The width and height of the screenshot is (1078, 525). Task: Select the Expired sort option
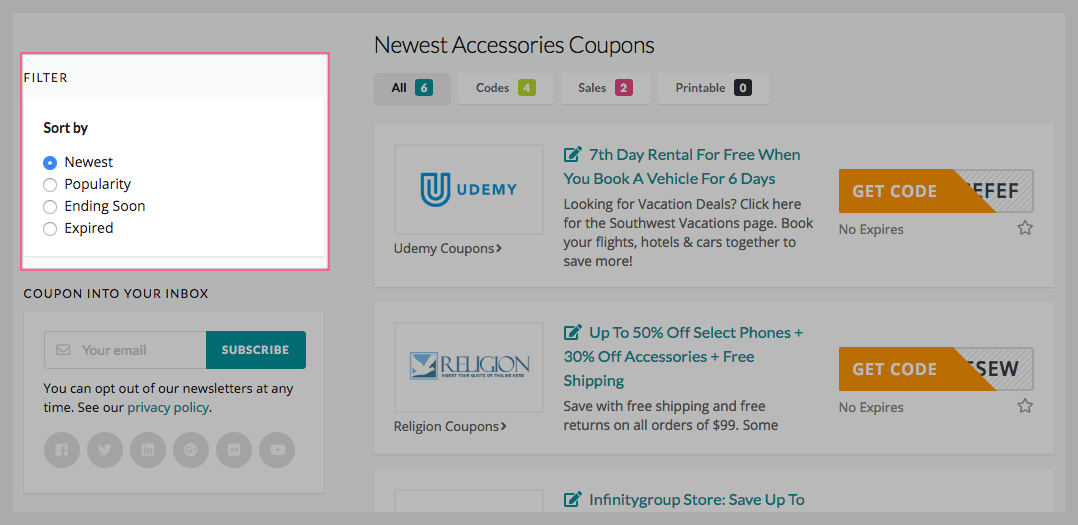point(50,229)
